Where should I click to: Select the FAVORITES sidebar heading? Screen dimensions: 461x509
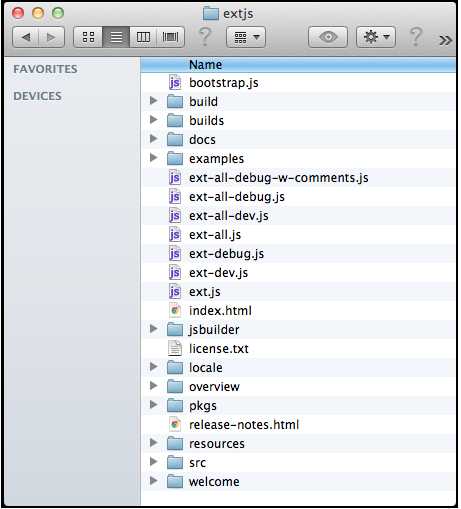coord(45,69)
